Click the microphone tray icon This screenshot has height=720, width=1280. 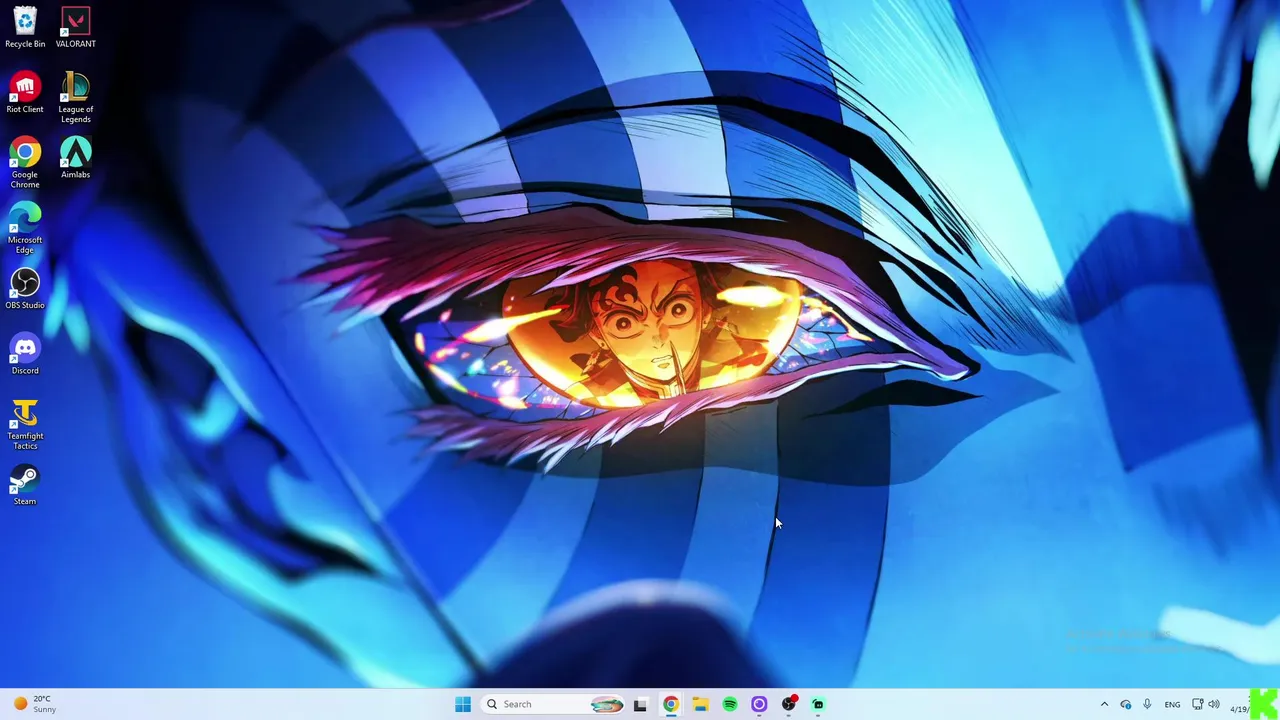[1147, 704]
